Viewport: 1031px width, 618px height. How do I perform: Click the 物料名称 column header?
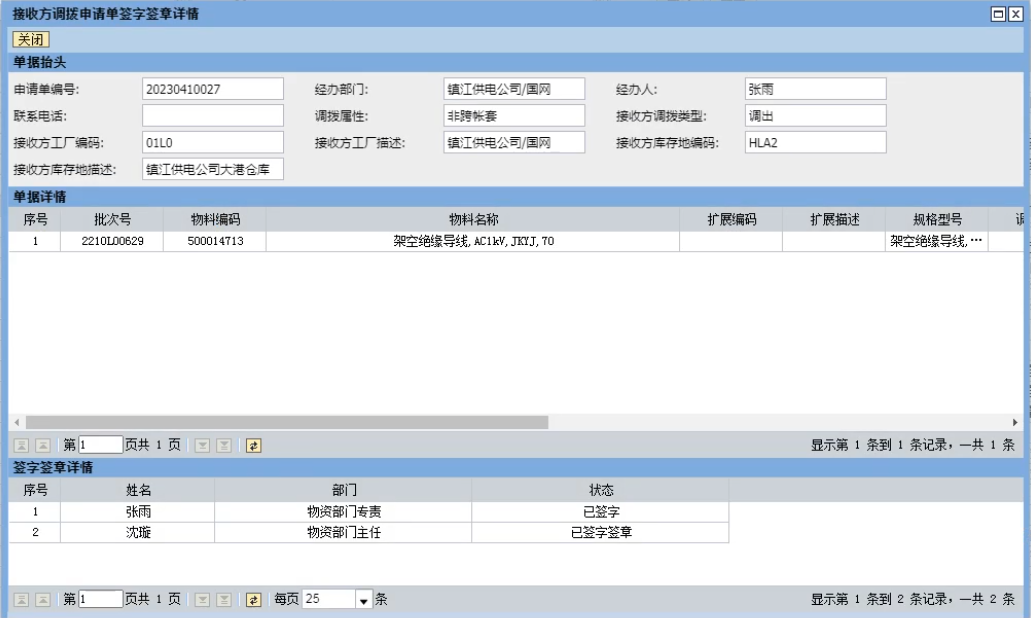pyautogui.click(x=473, y=220)
